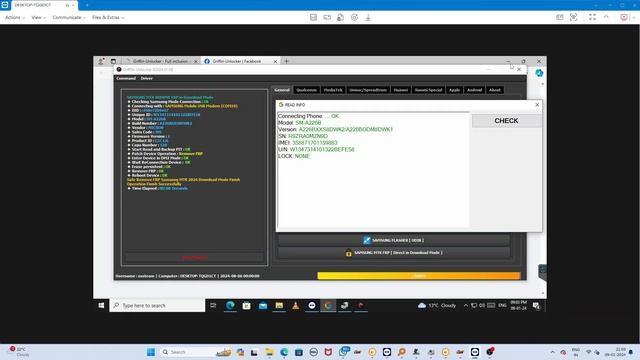This screenshot has width=640, height=360.
Task: Select the Unisoc/Spreadtrum tab
Action: tap(368, 90)
